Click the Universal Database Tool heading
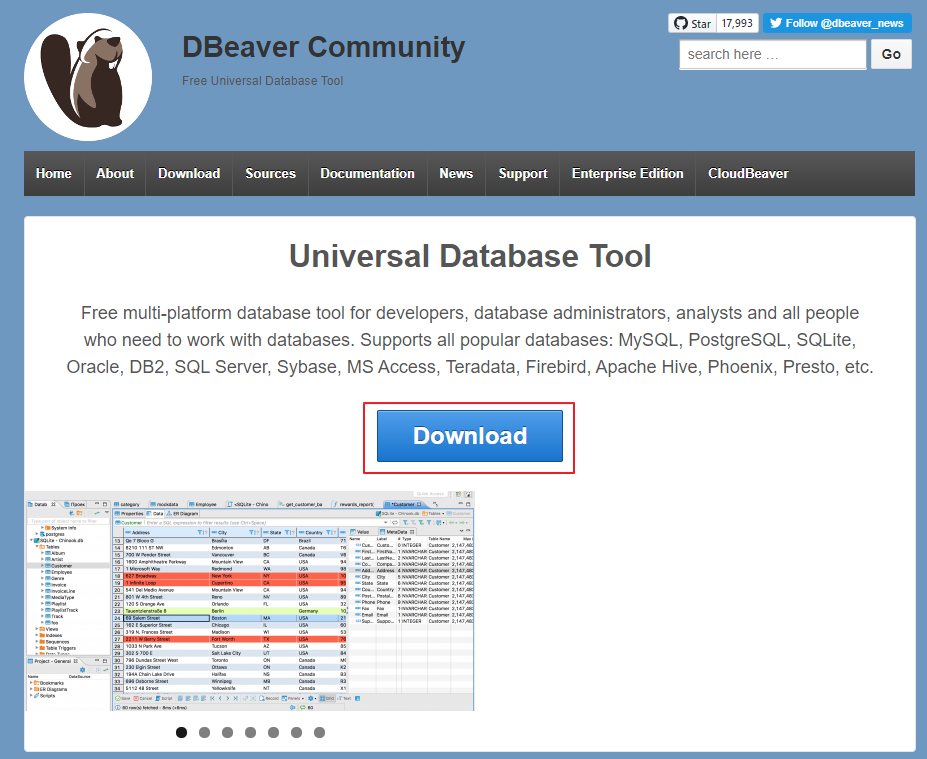Screen dimensions: 927x759 tap(470, 256)
